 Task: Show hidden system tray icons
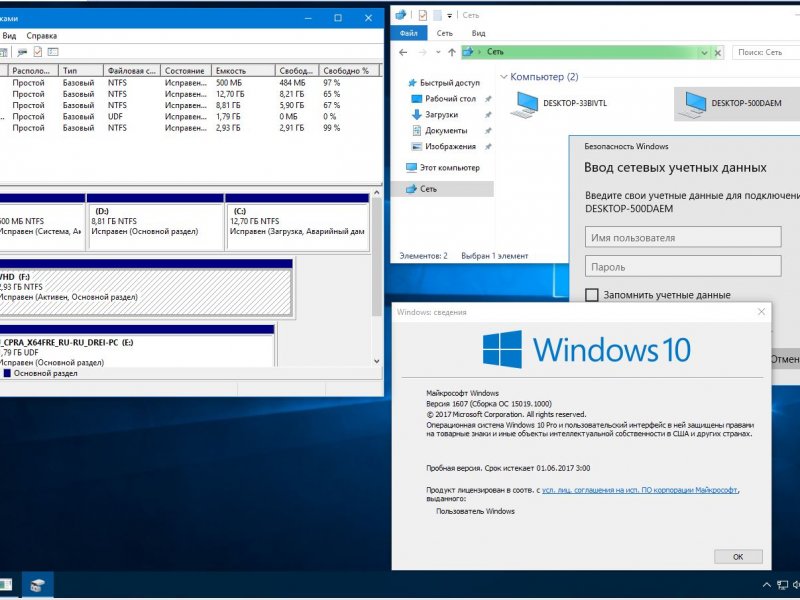point(766,585)
